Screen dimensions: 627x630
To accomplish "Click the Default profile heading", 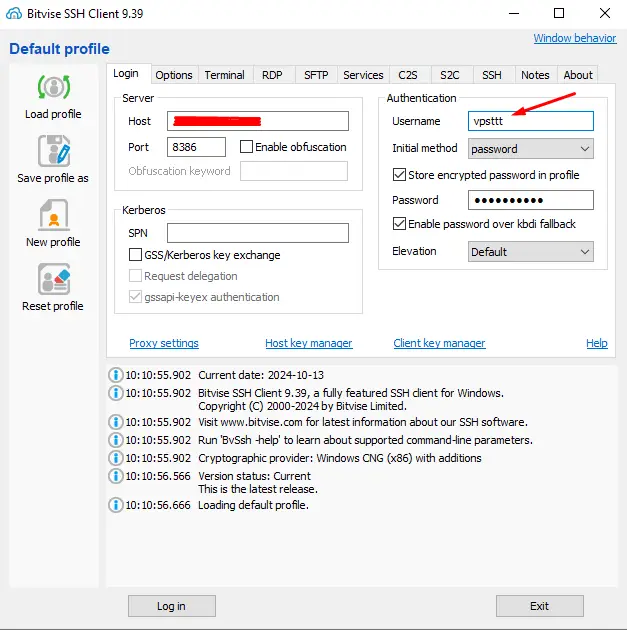I will point(59,49).
